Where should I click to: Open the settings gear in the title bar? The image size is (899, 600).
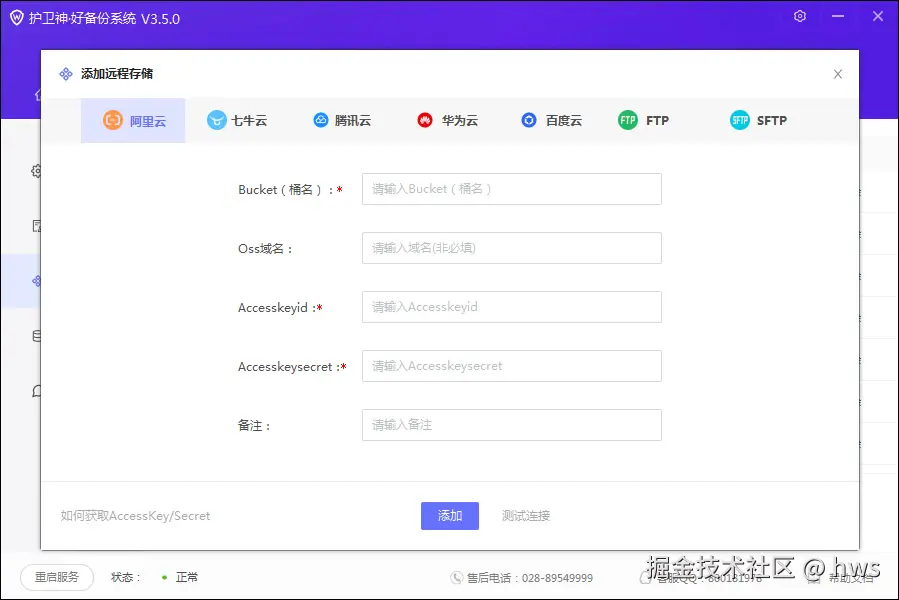point(798,16)
